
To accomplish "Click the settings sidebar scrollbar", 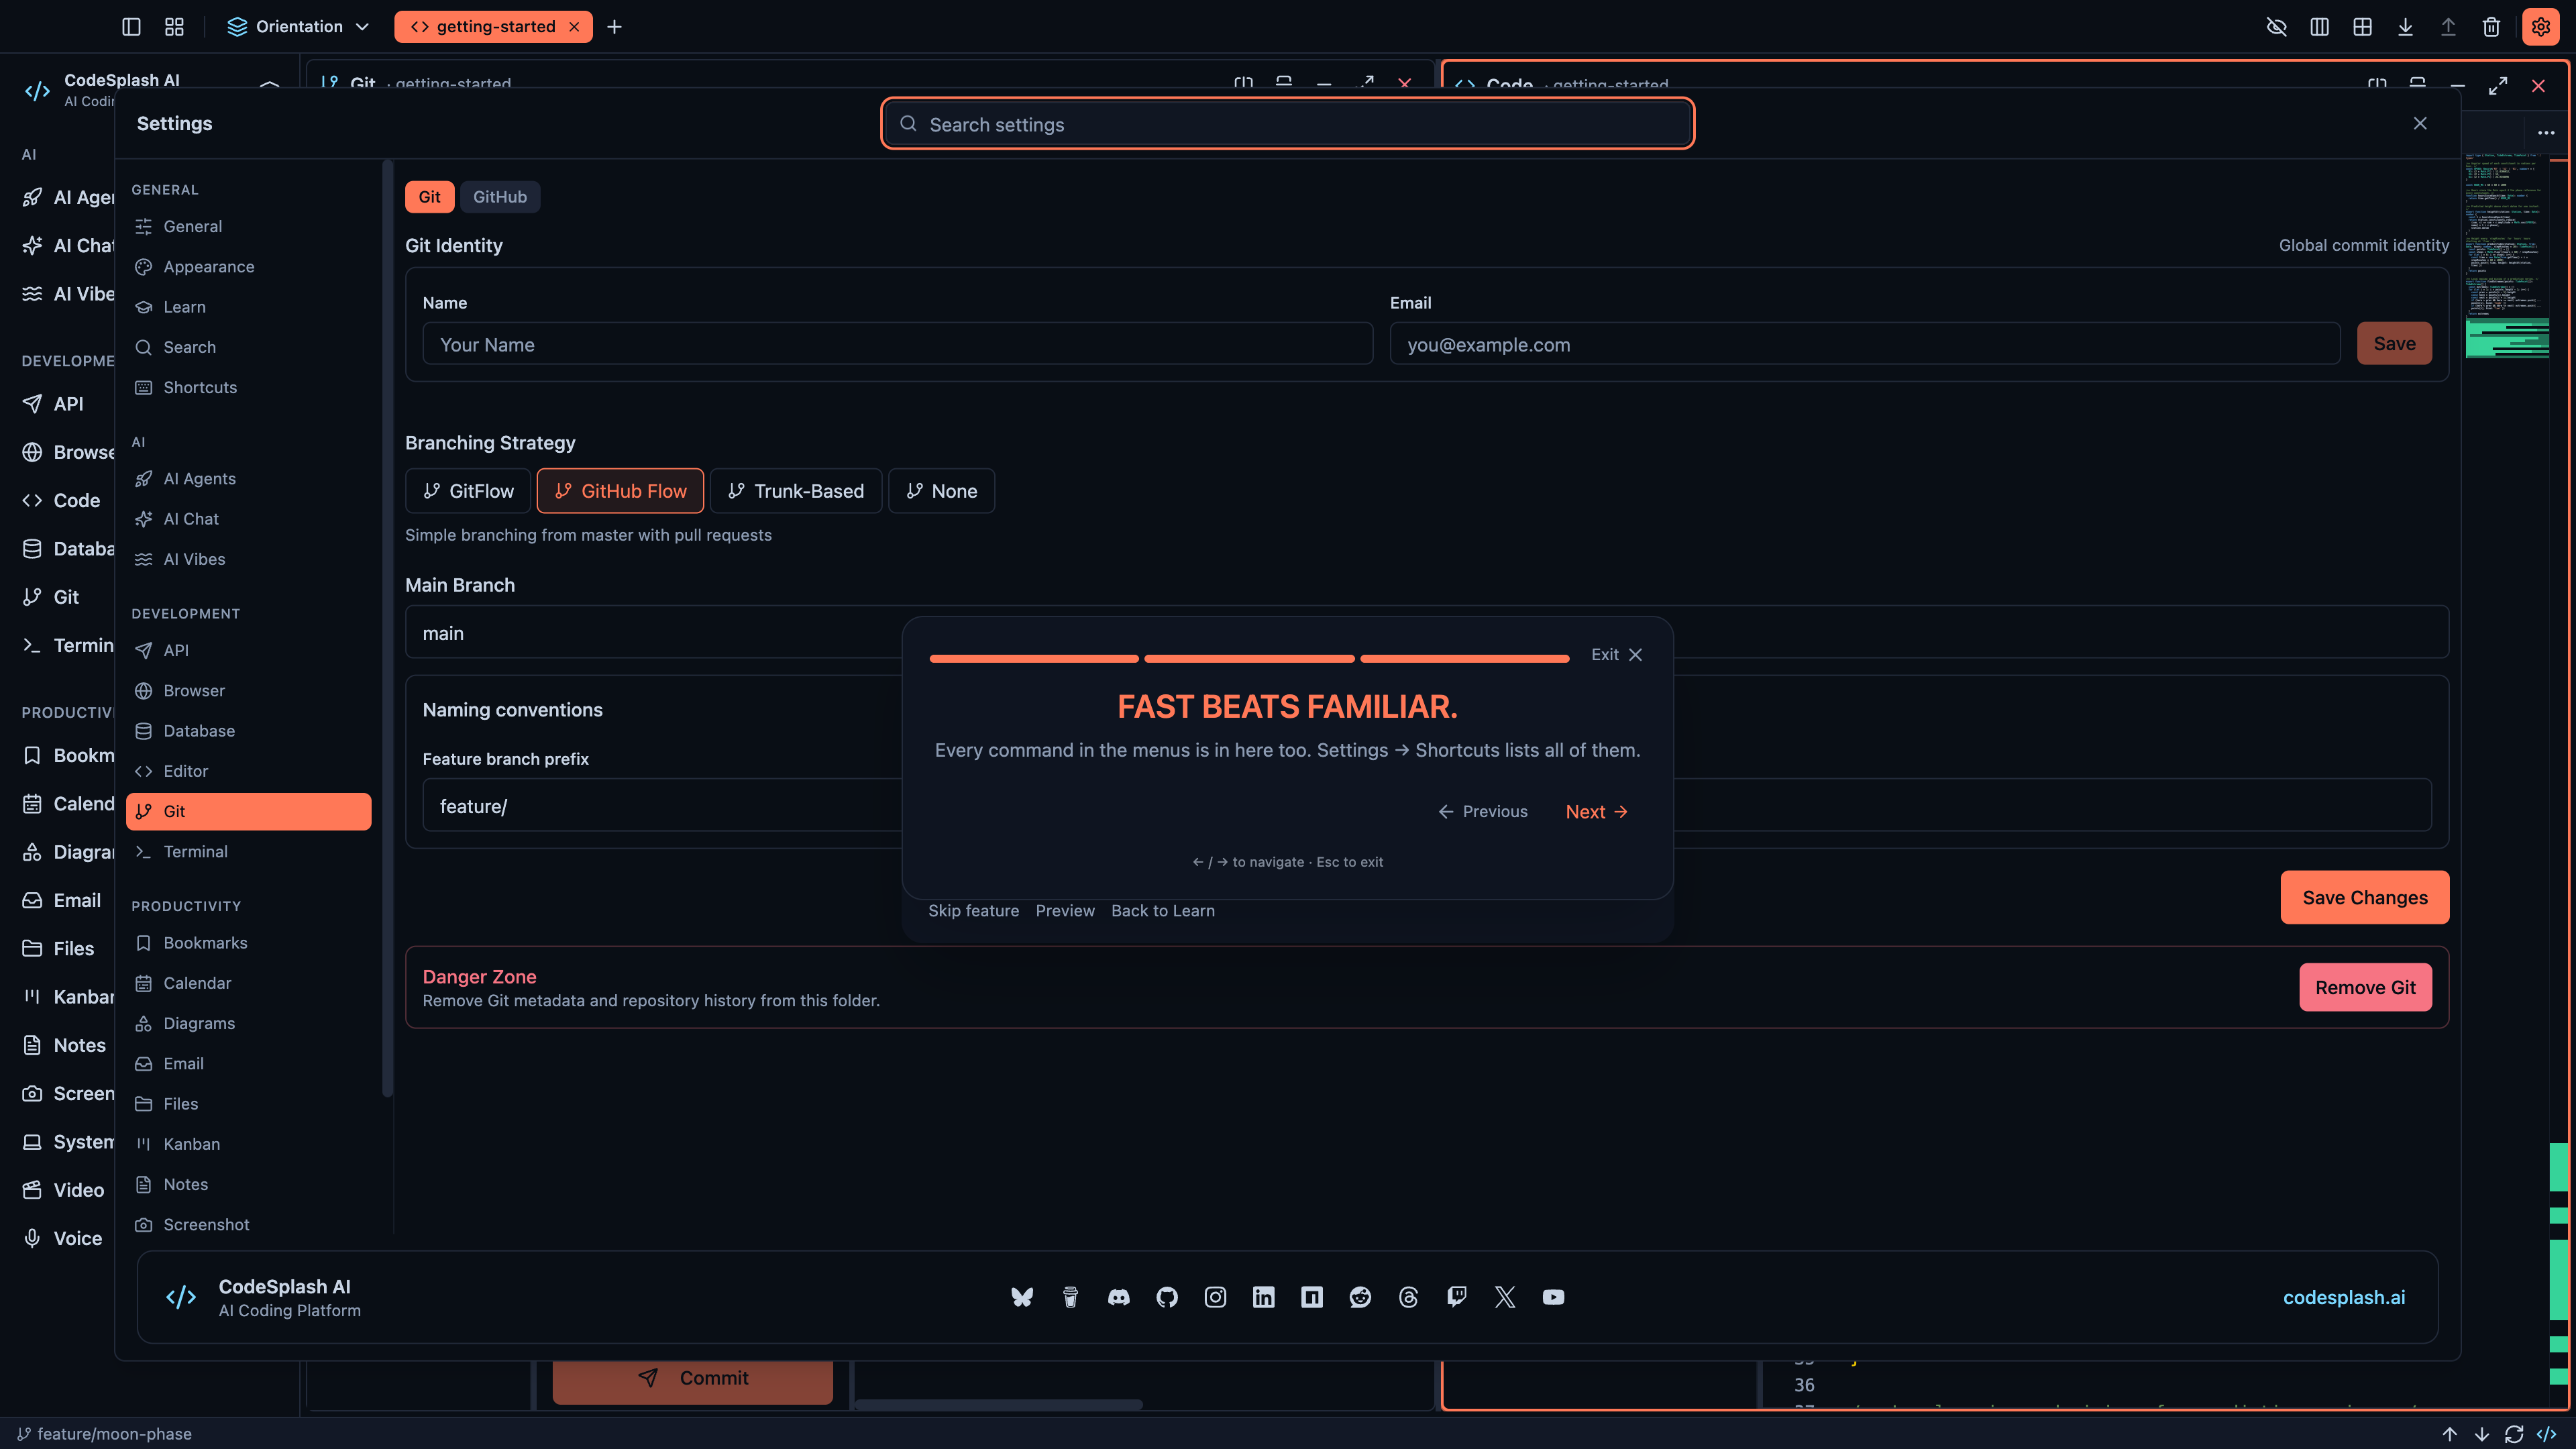I will (388, 628).
